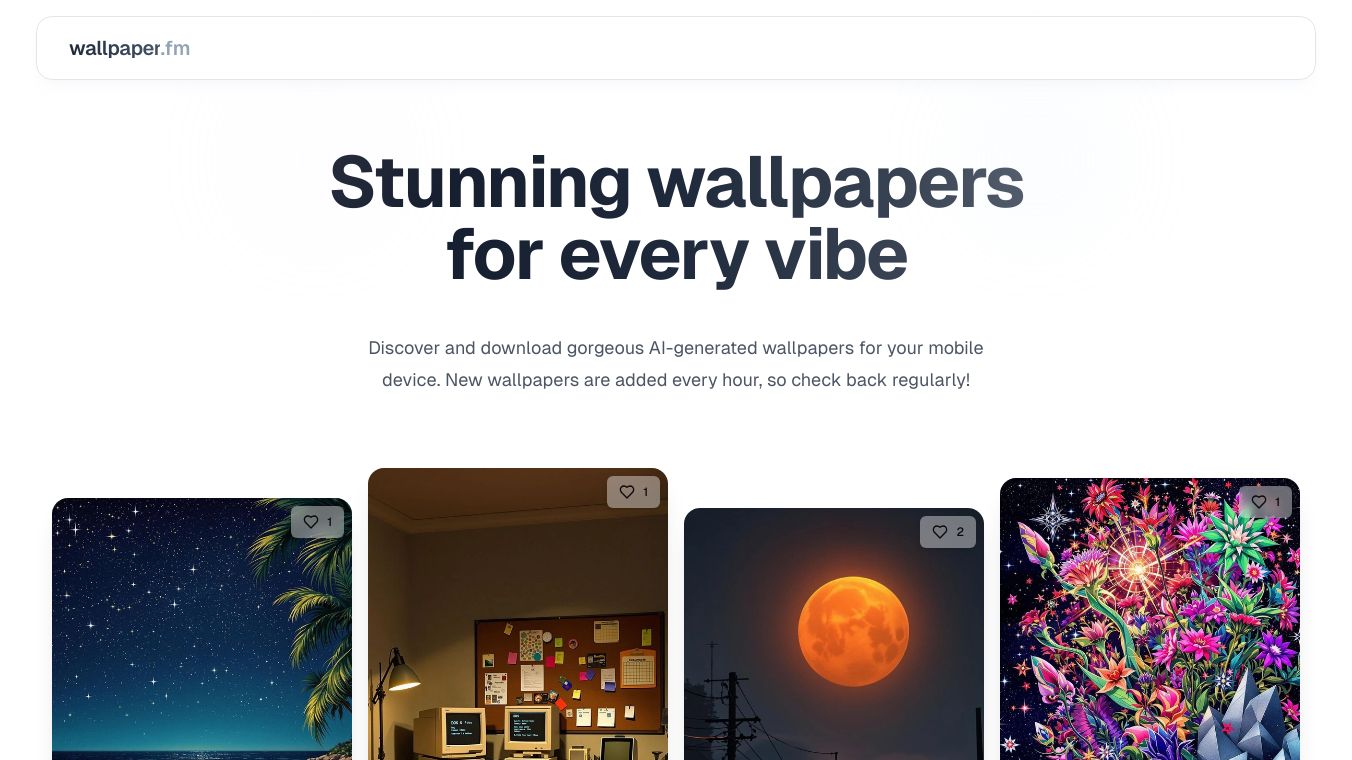Favorite the colorful flowers wallpaper via its heart
Image resolution: width=1352 pixels, height=760 pixels.
coord(1265,502)
